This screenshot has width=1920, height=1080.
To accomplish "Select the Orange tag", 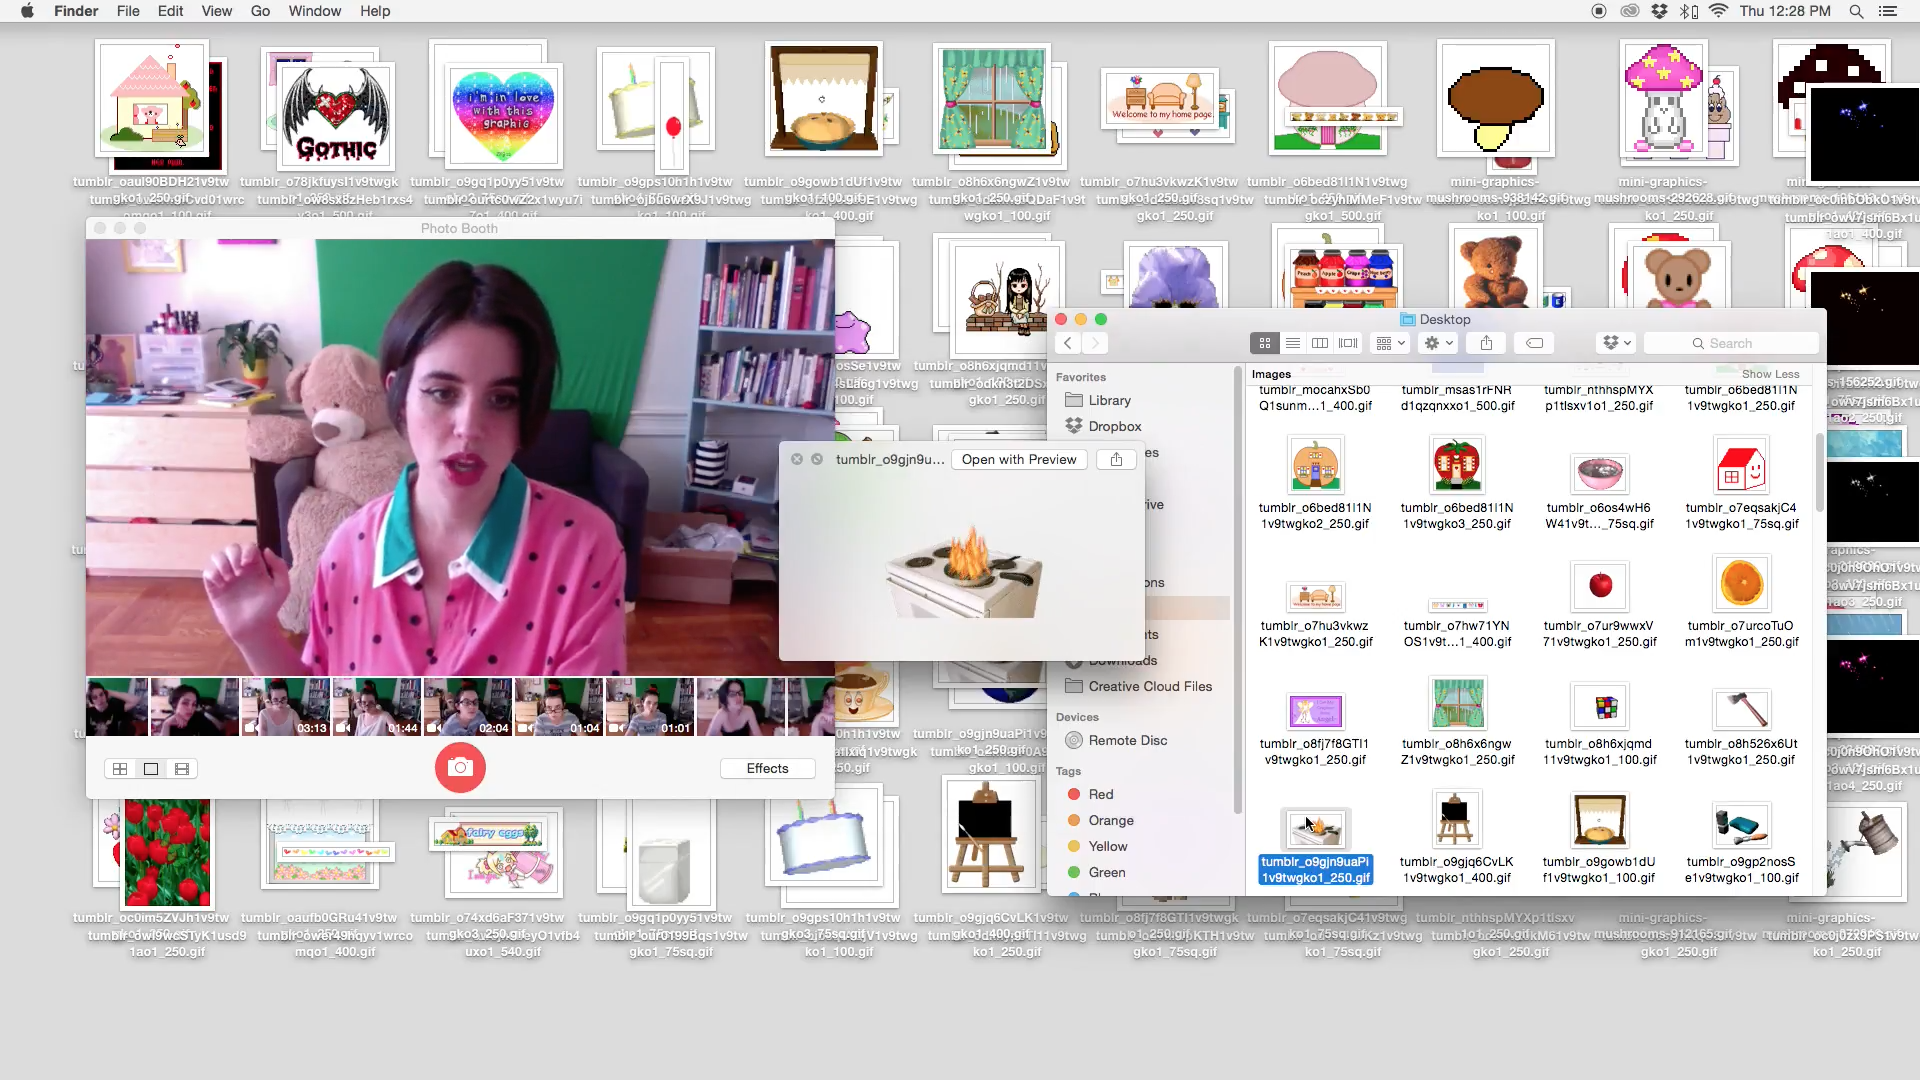I will point(1110,820).
